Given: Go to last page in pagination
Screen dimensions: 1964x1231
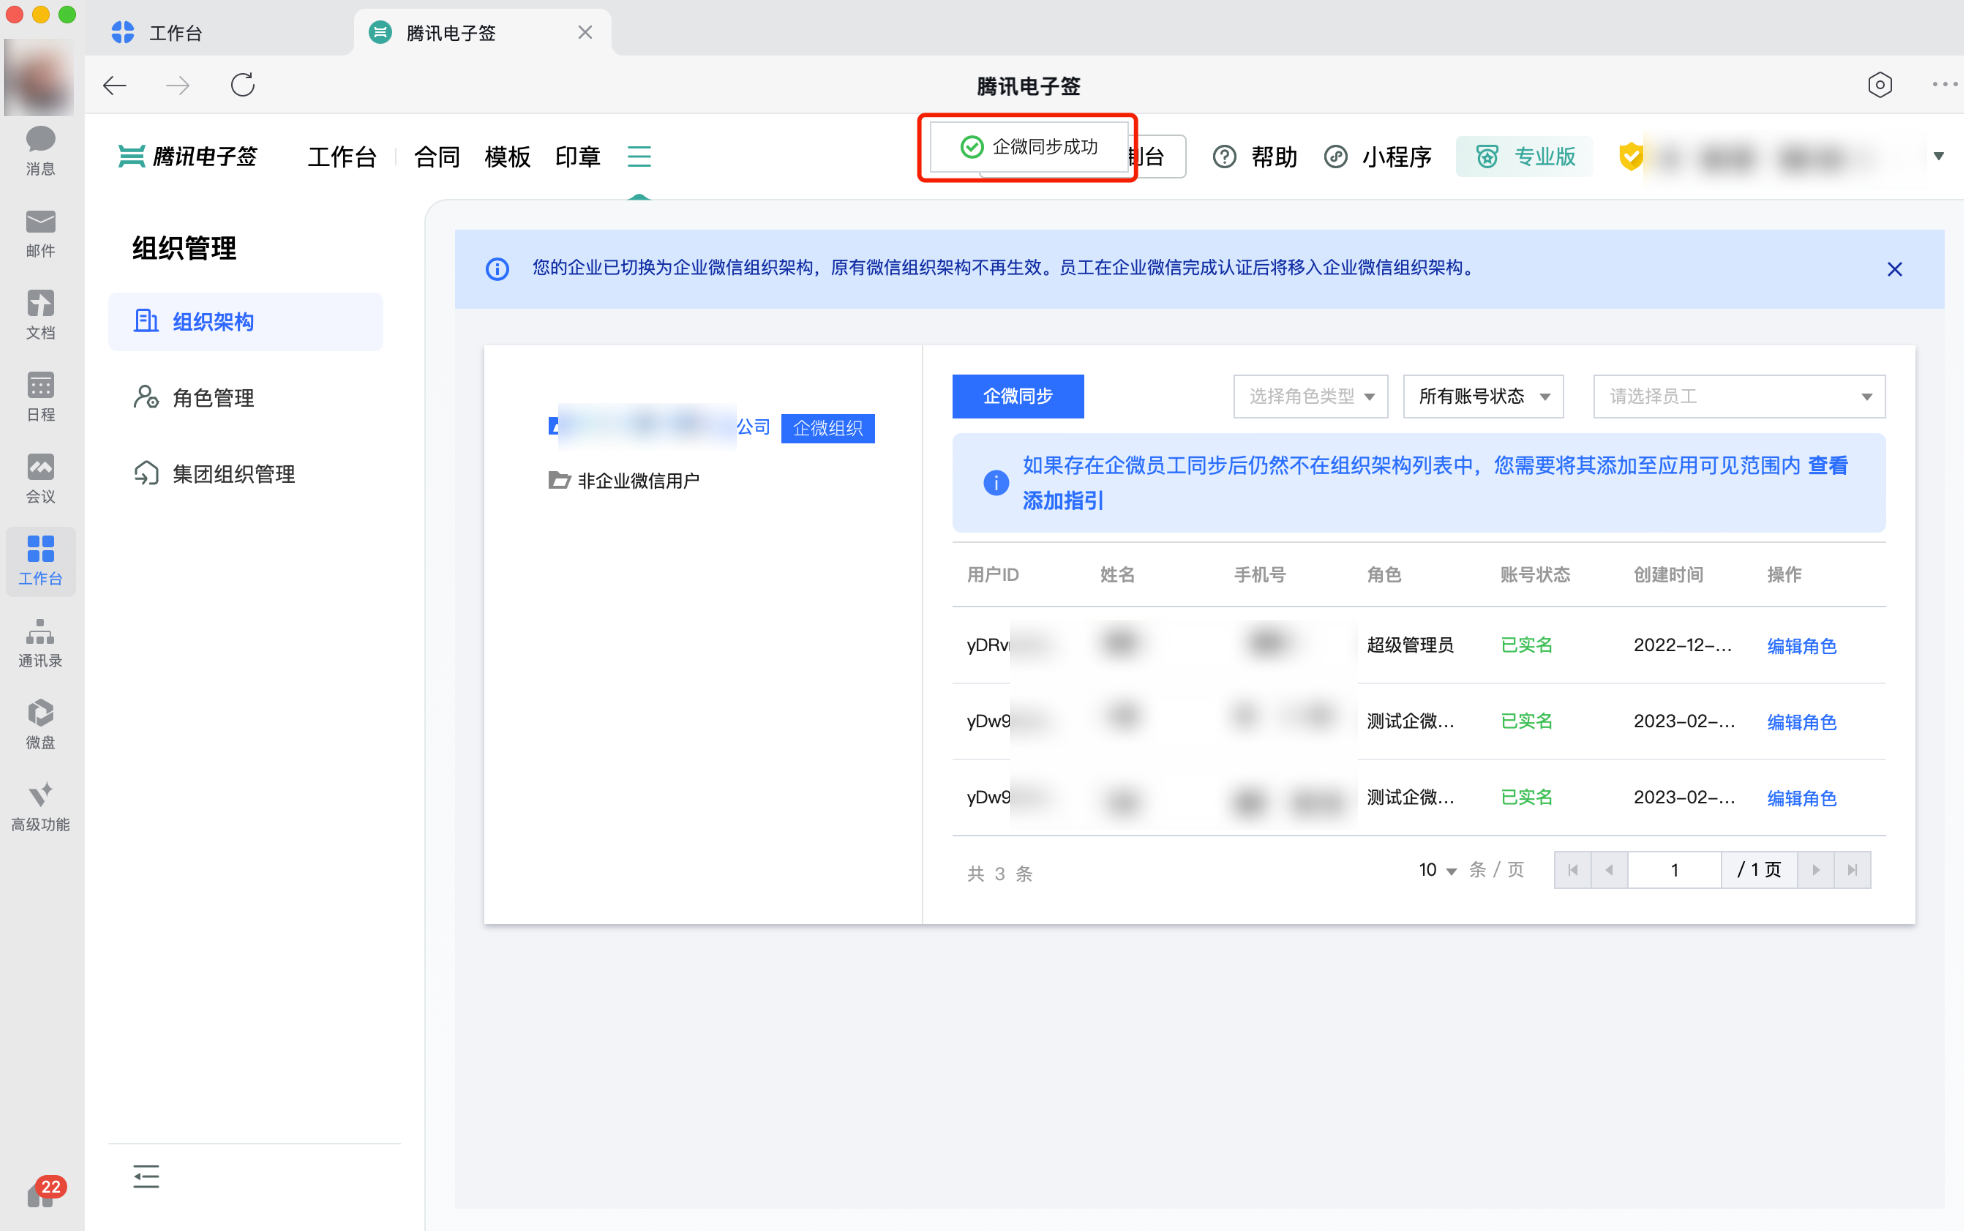Looking at the screenshot, I should pos(1852,870).
